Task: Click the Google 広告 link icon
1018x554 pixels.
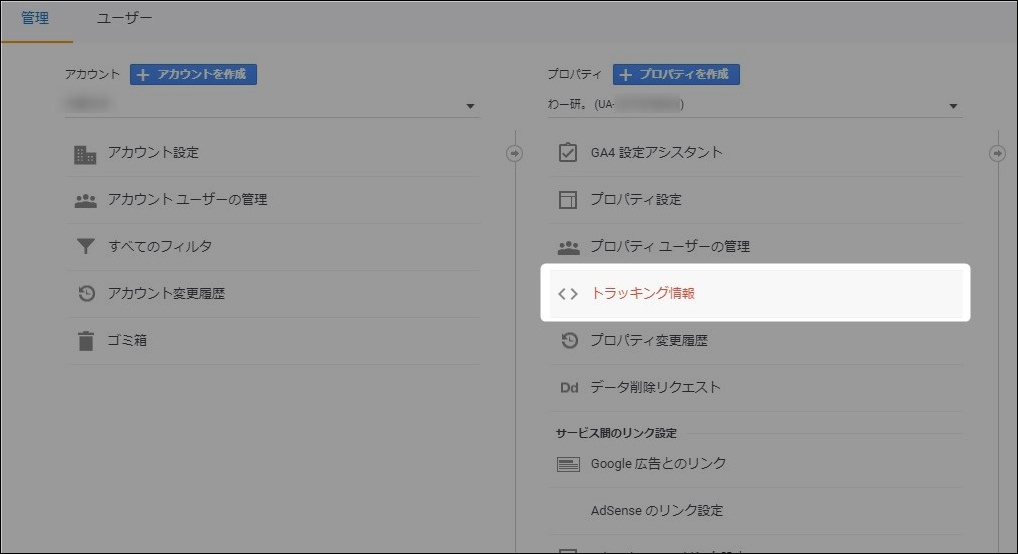Action: pos(568,464)
